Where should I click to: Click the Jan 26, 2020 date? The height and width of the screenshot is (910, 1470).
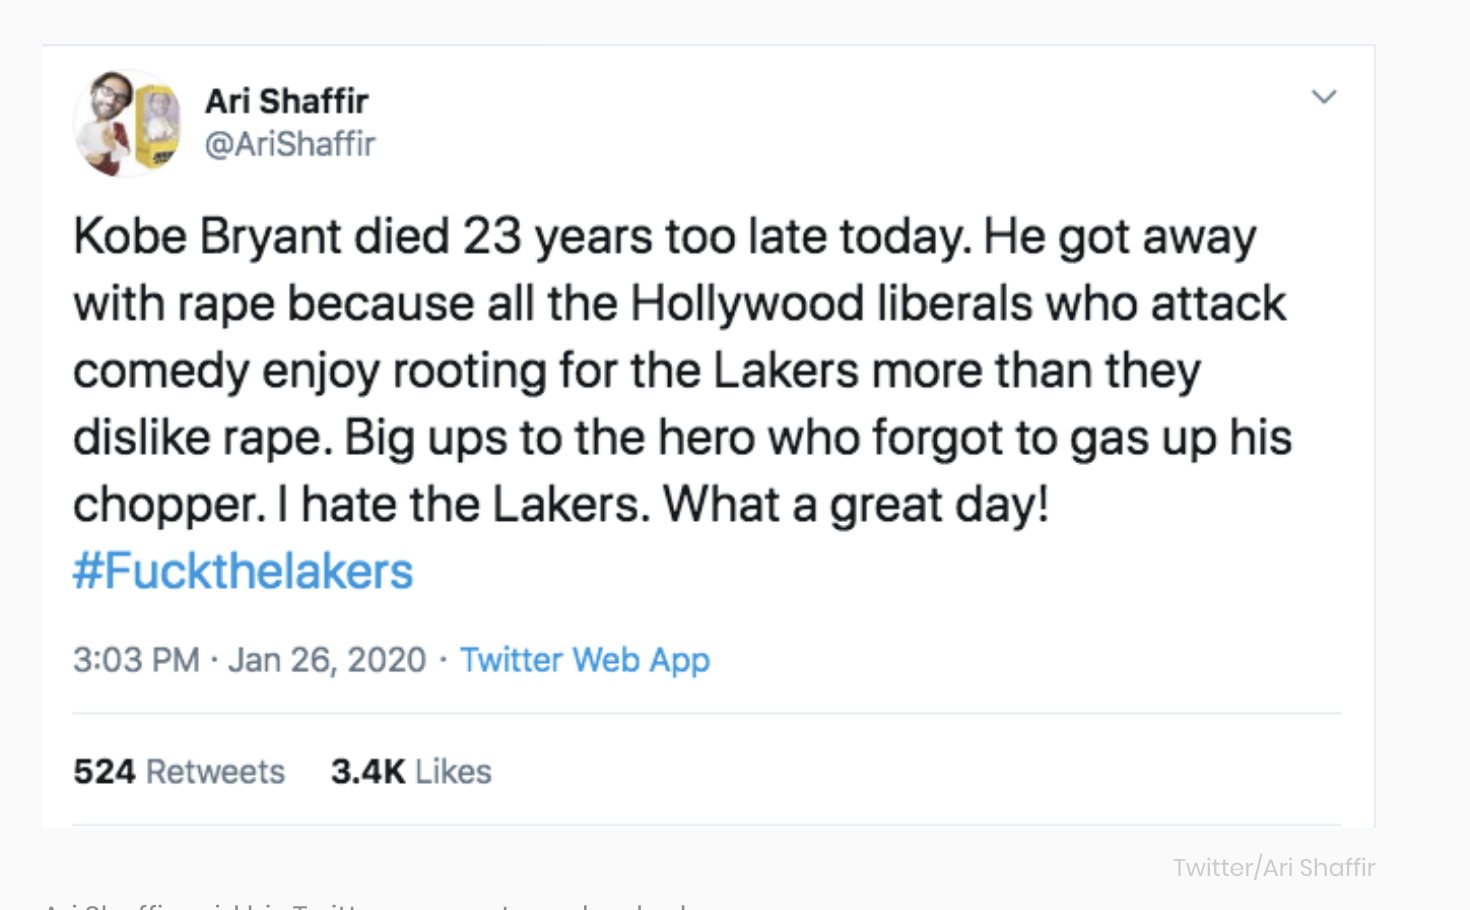point(327,660)
